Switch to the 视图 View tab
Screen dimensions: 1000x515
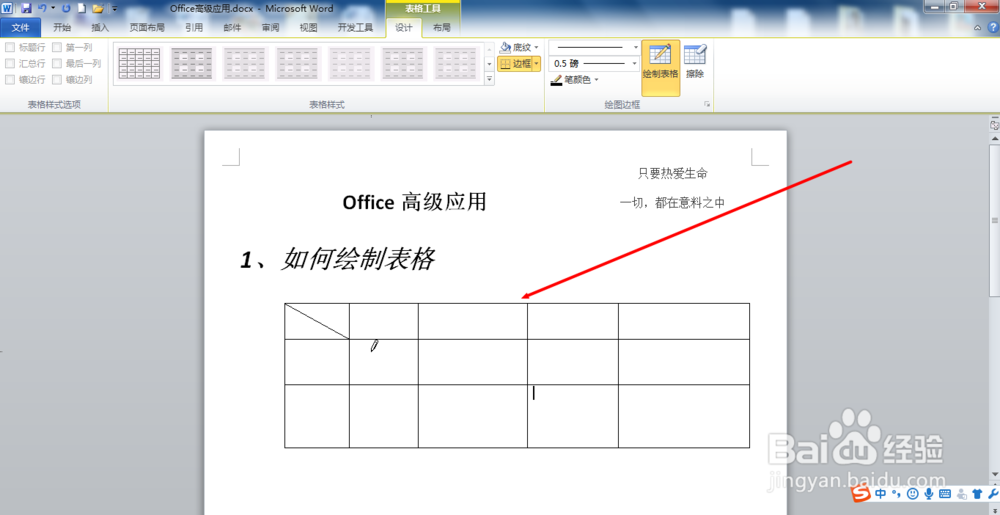tap(309, 27)
